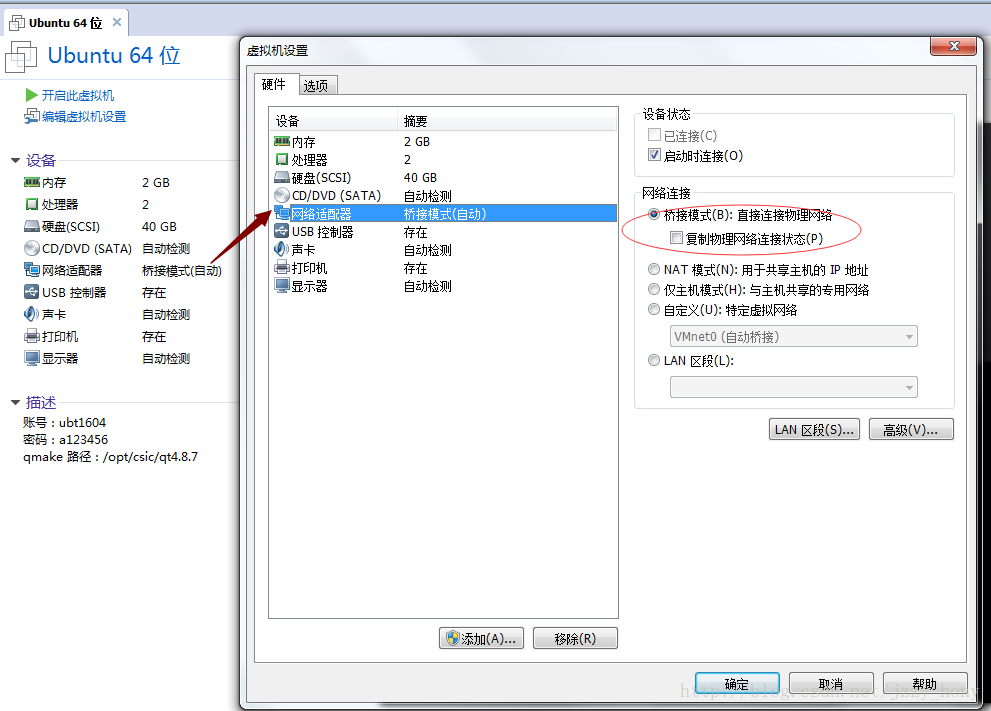
Task: Click 编辑虚拟机设置 link
Action: 84,116
